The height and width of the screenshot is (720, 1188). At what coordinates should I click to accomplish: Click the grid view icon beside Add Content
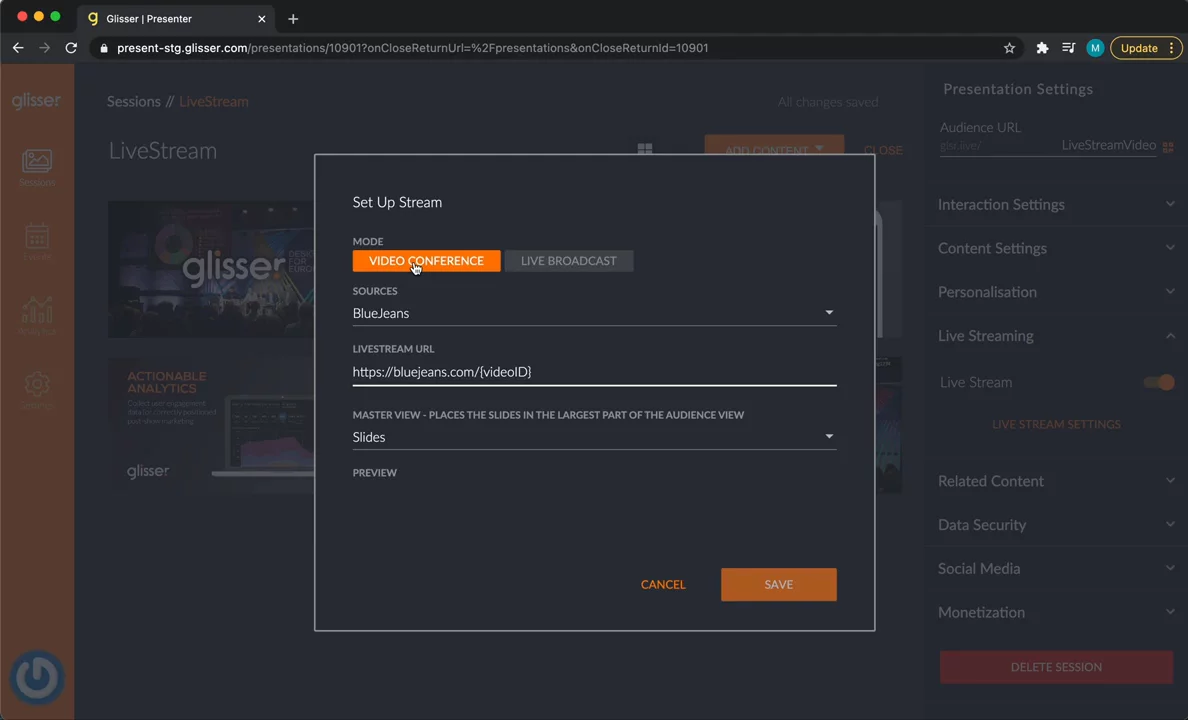tap(645, 150)
